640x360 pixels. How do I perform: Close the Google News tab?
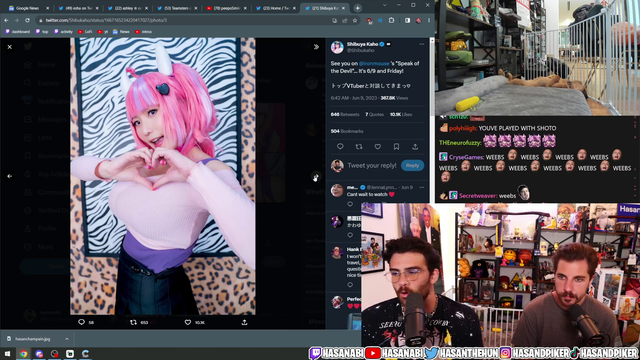[47, 8]
